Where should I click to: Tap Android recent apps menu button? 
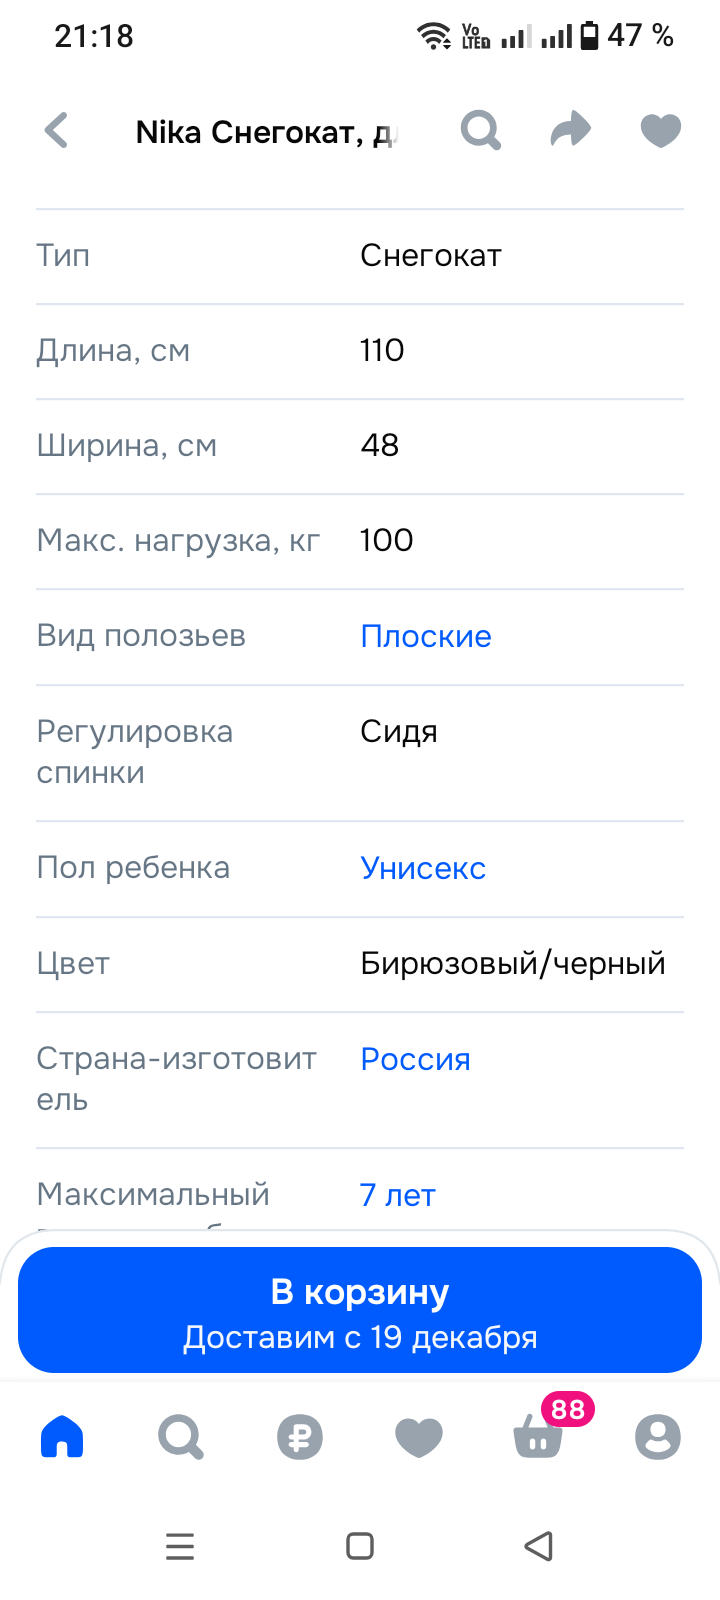point(180,1546)
